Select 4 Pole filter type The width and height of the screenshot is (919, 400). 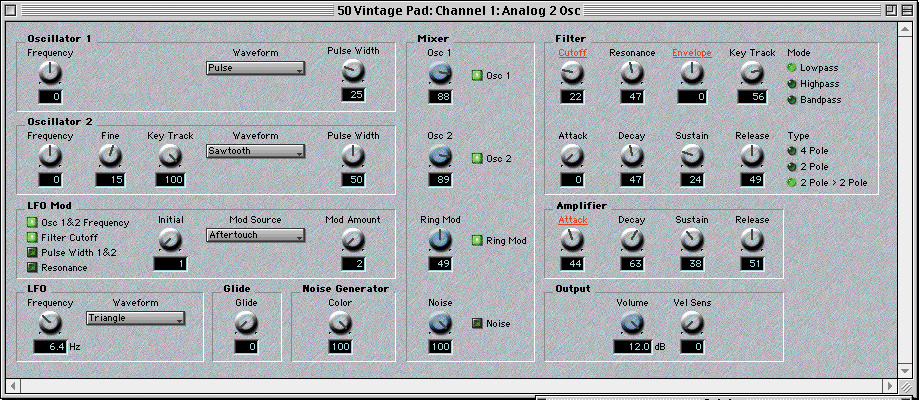(x=791, y=151)
